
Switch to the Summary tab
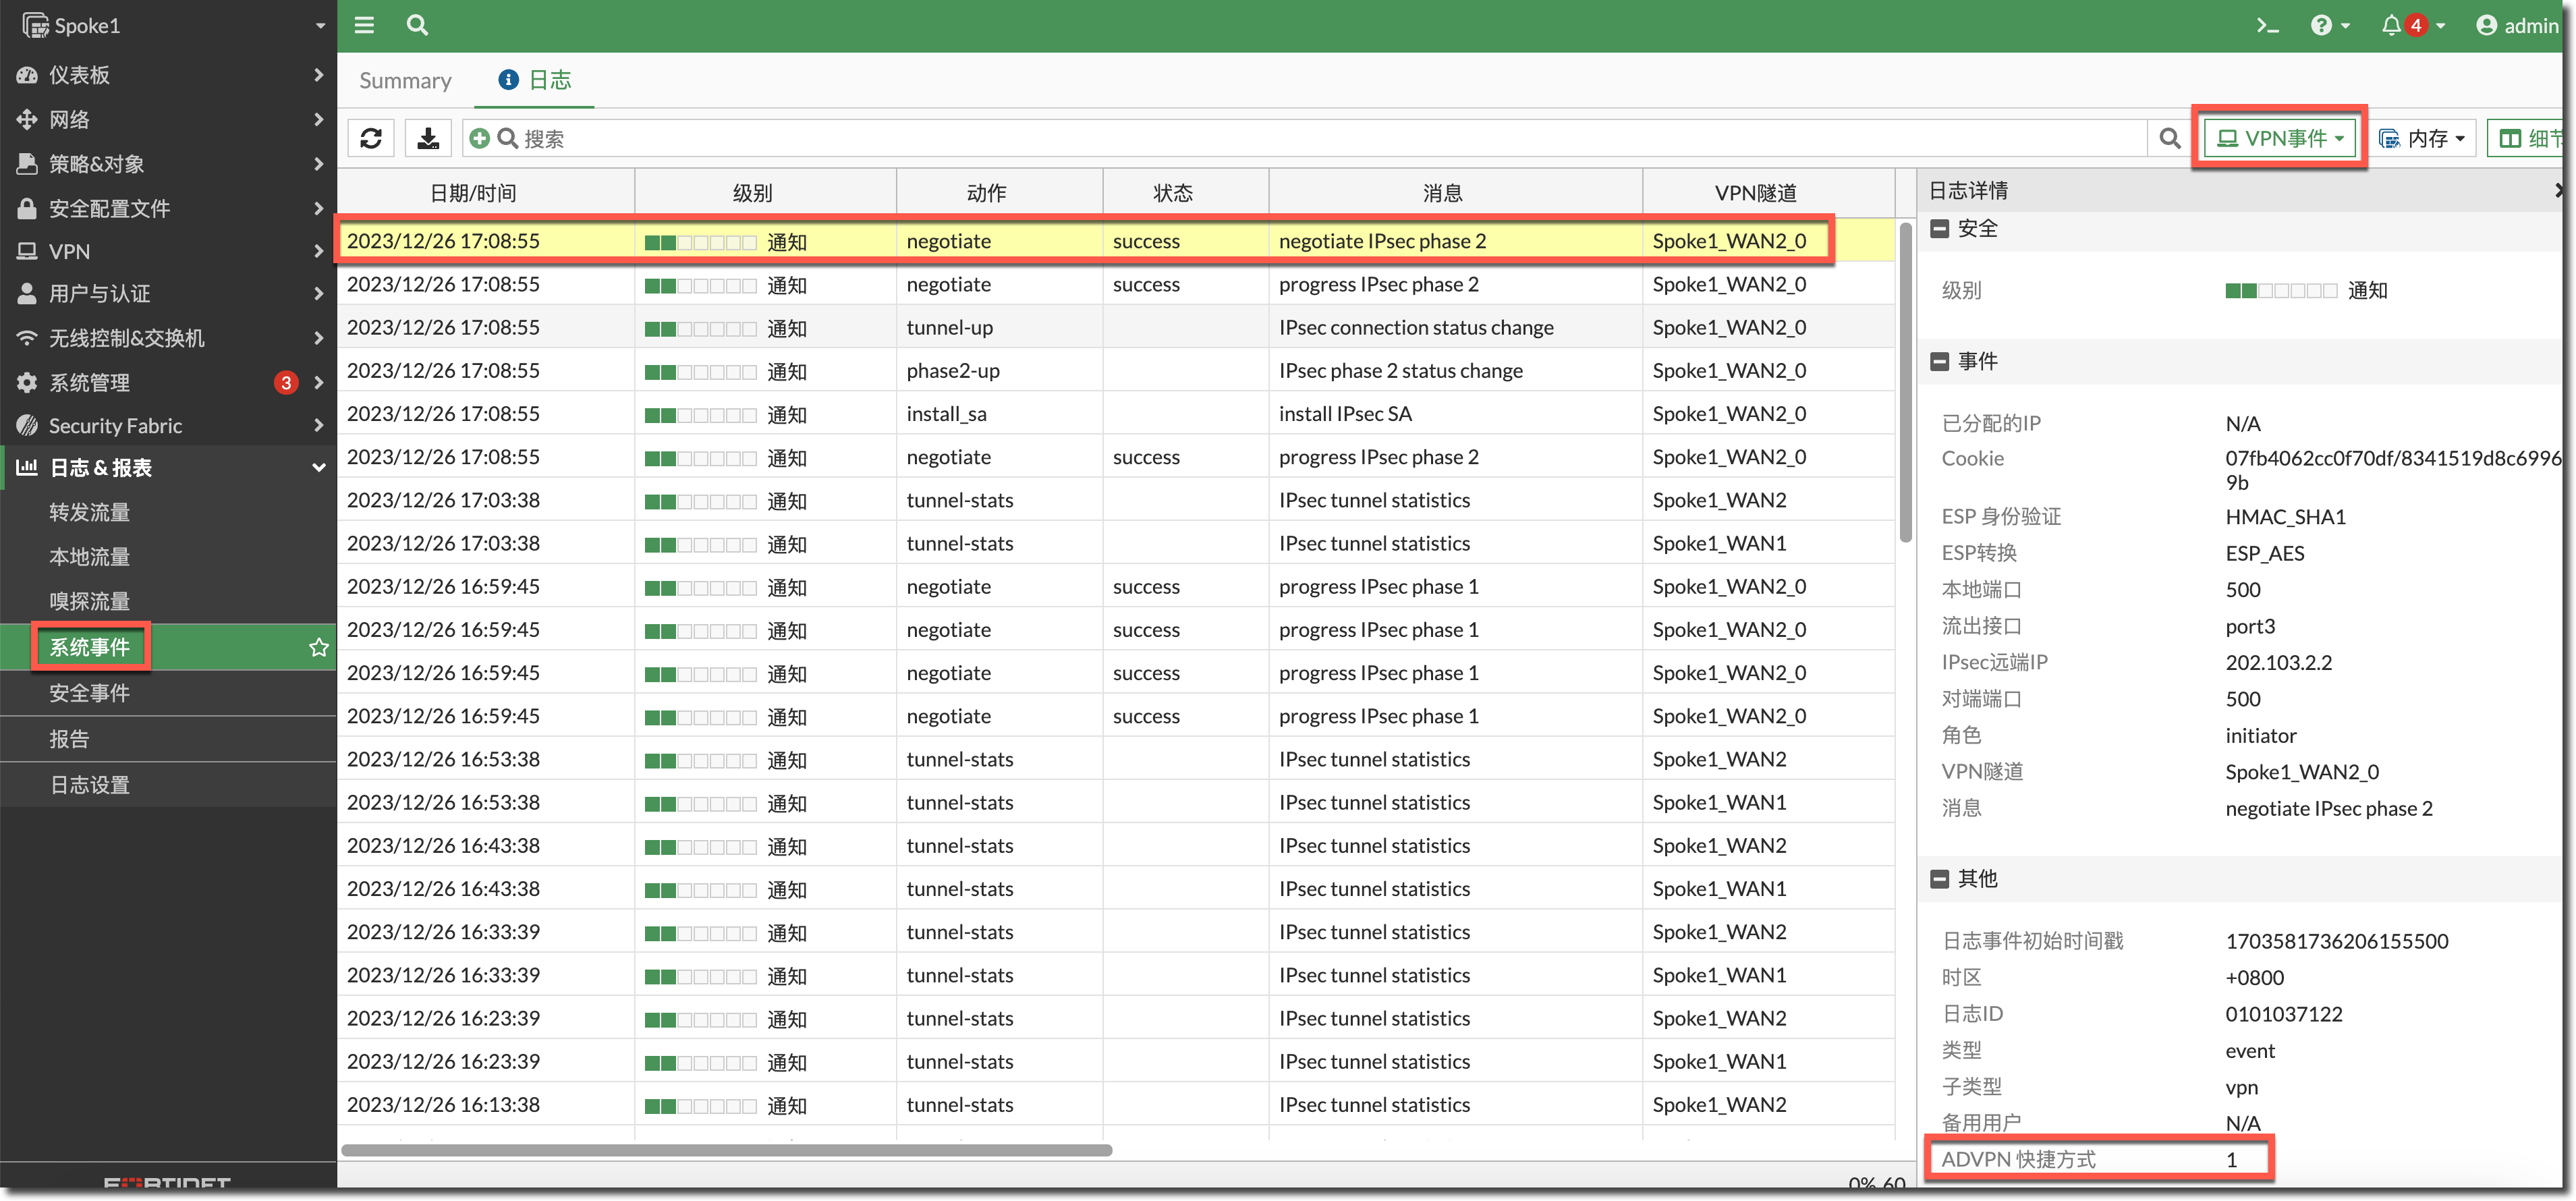tap(405, 80)
